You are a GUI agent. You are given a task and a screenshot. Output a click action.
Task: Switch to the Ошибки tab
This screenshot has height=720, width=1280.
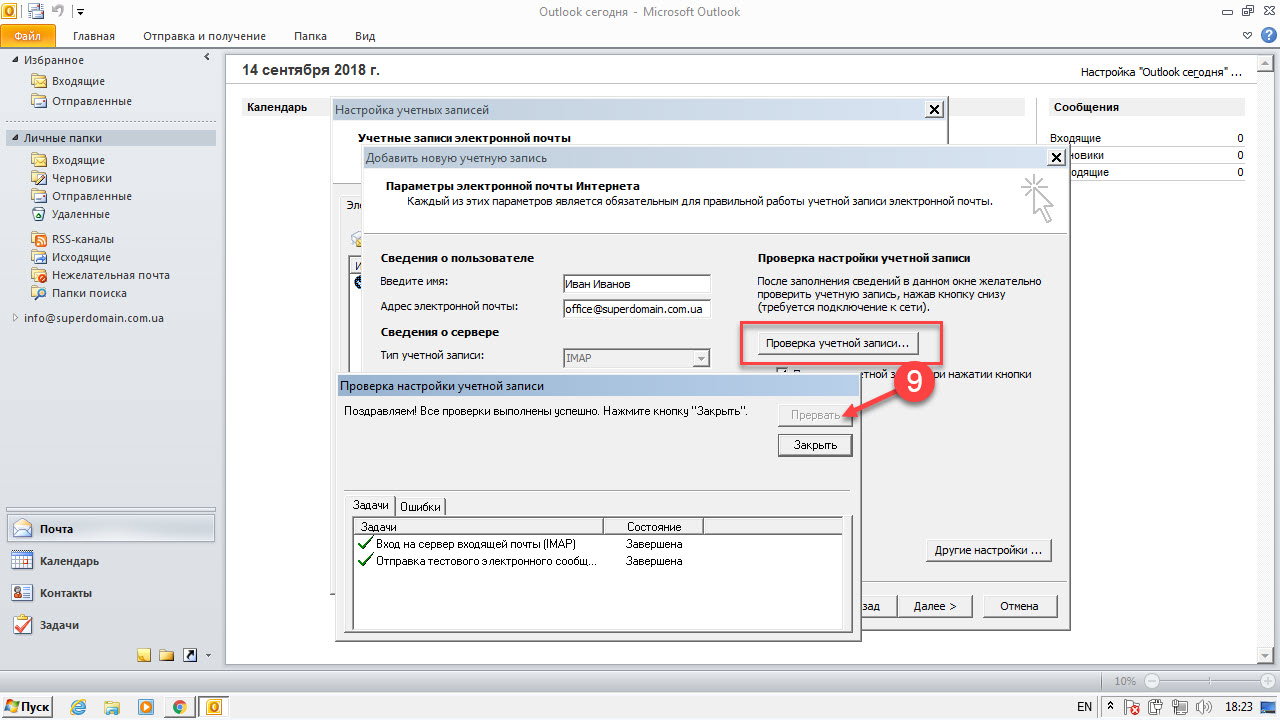(x=419, y=507)
